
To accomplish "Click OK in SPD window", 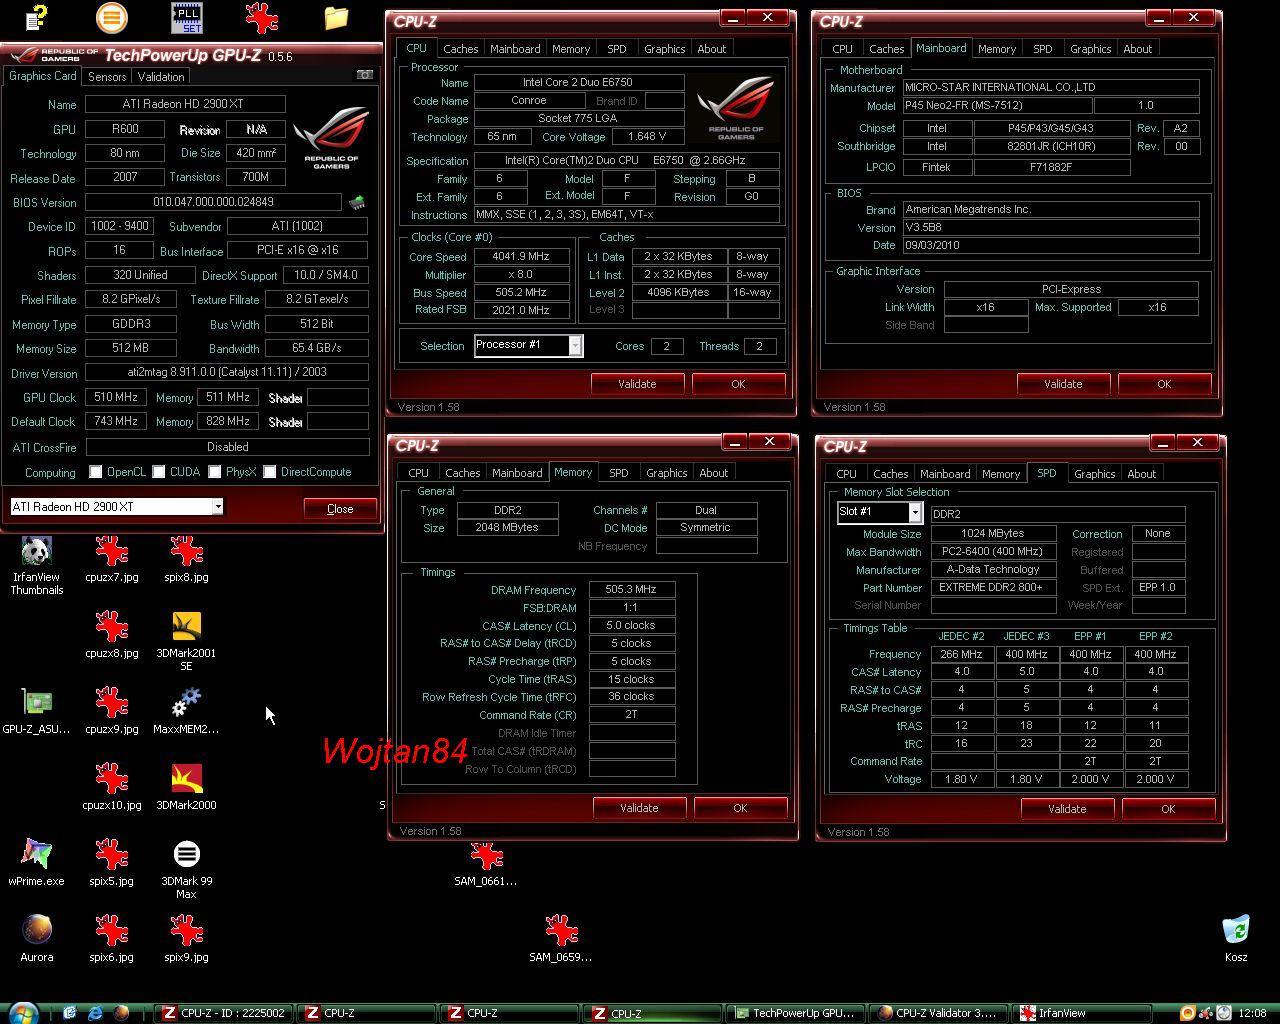I will [1168, 808].
